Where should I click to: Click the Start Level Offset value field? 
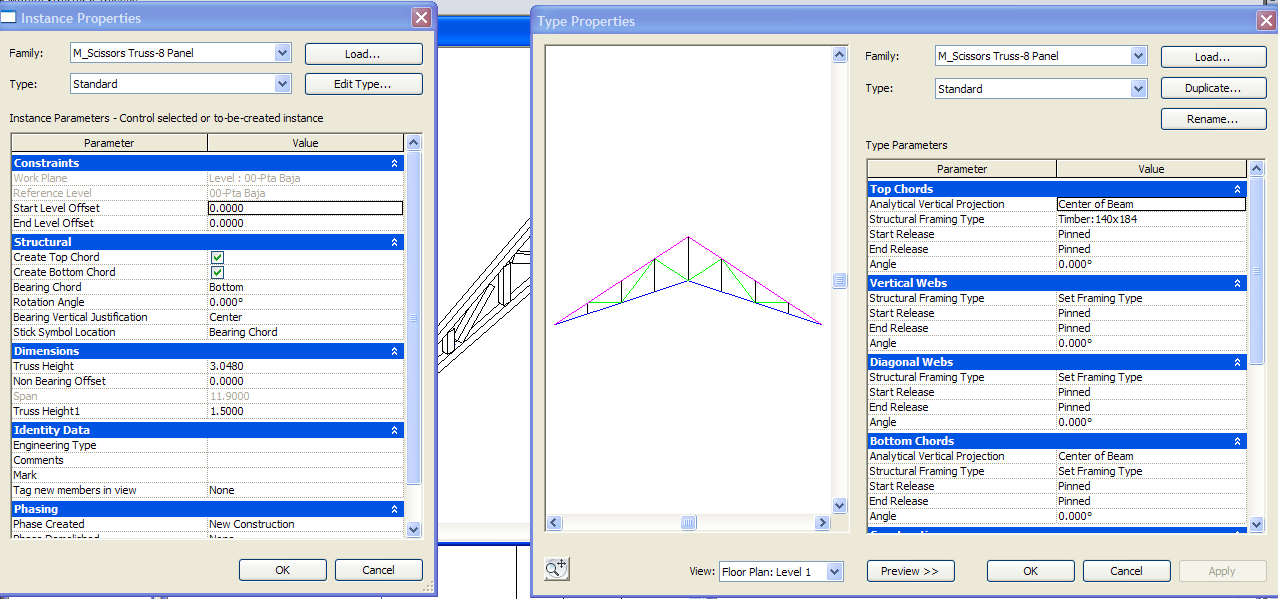tap(305, 208)
